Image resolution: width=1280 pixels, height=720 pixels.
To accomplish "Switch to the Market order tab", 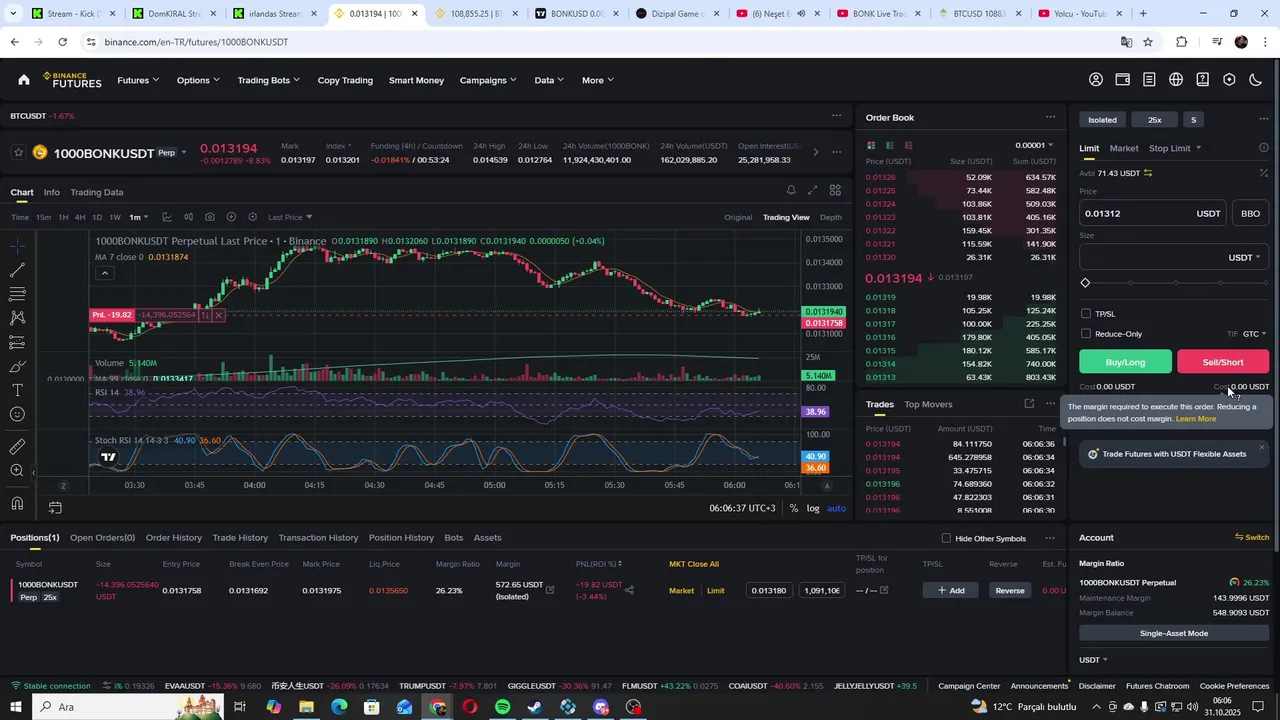I will [1124, 148].
